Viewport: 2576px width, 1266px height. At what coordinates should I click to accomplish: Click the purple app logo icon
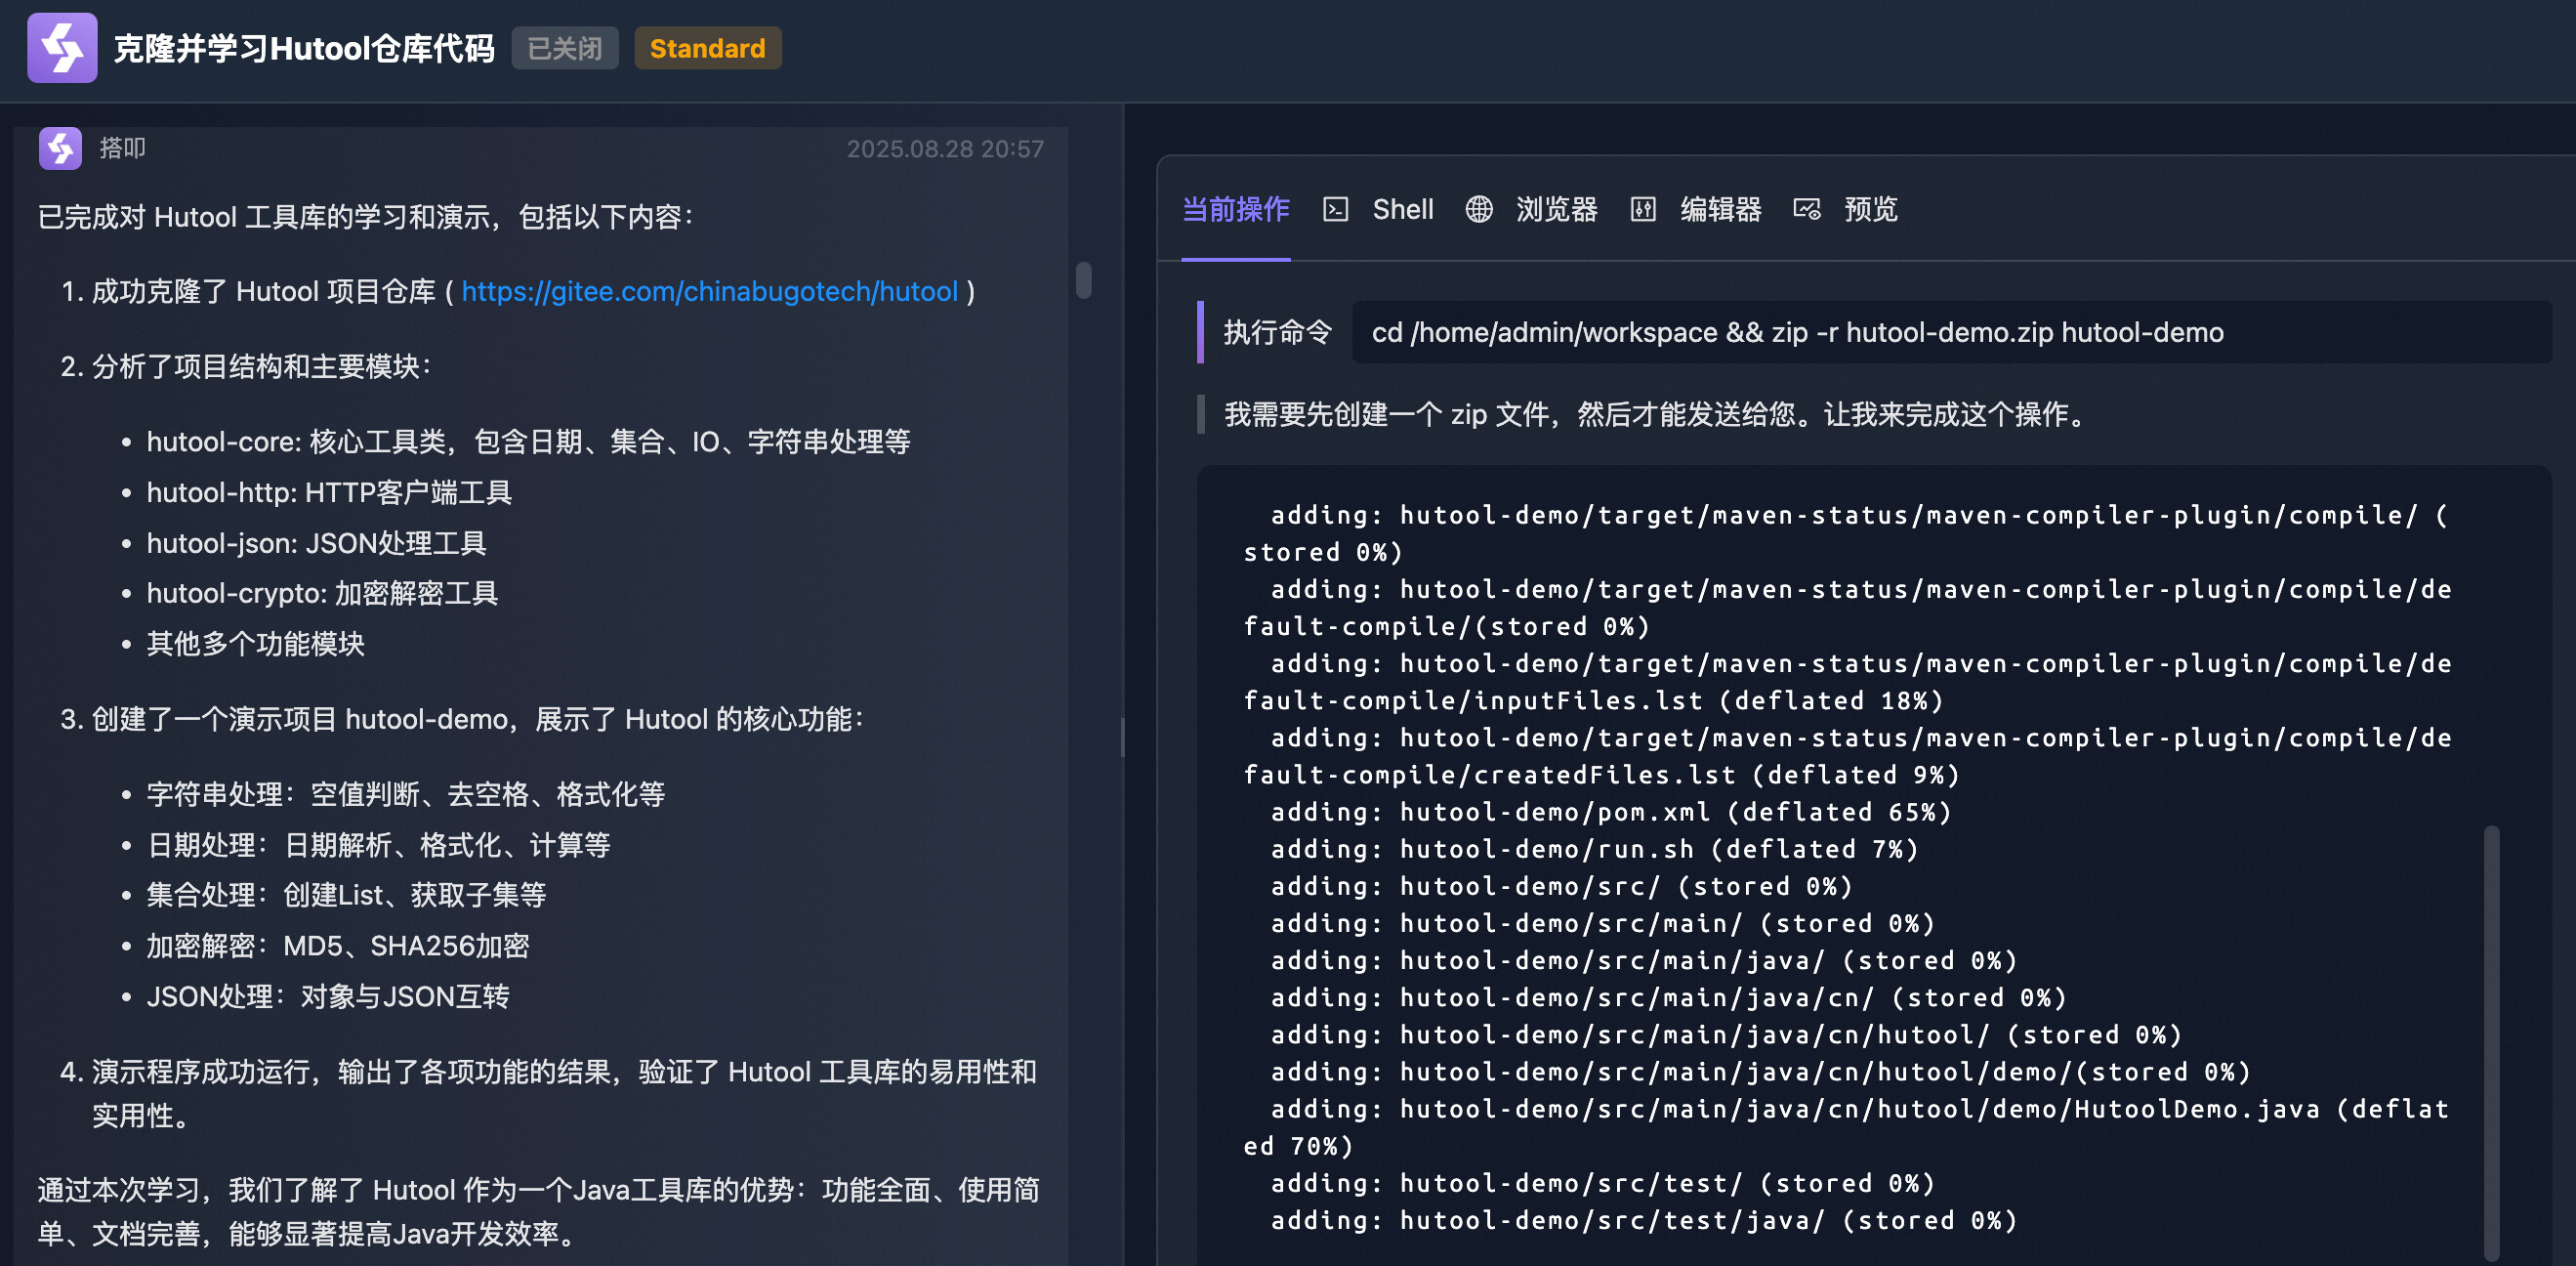pos(62,48)
